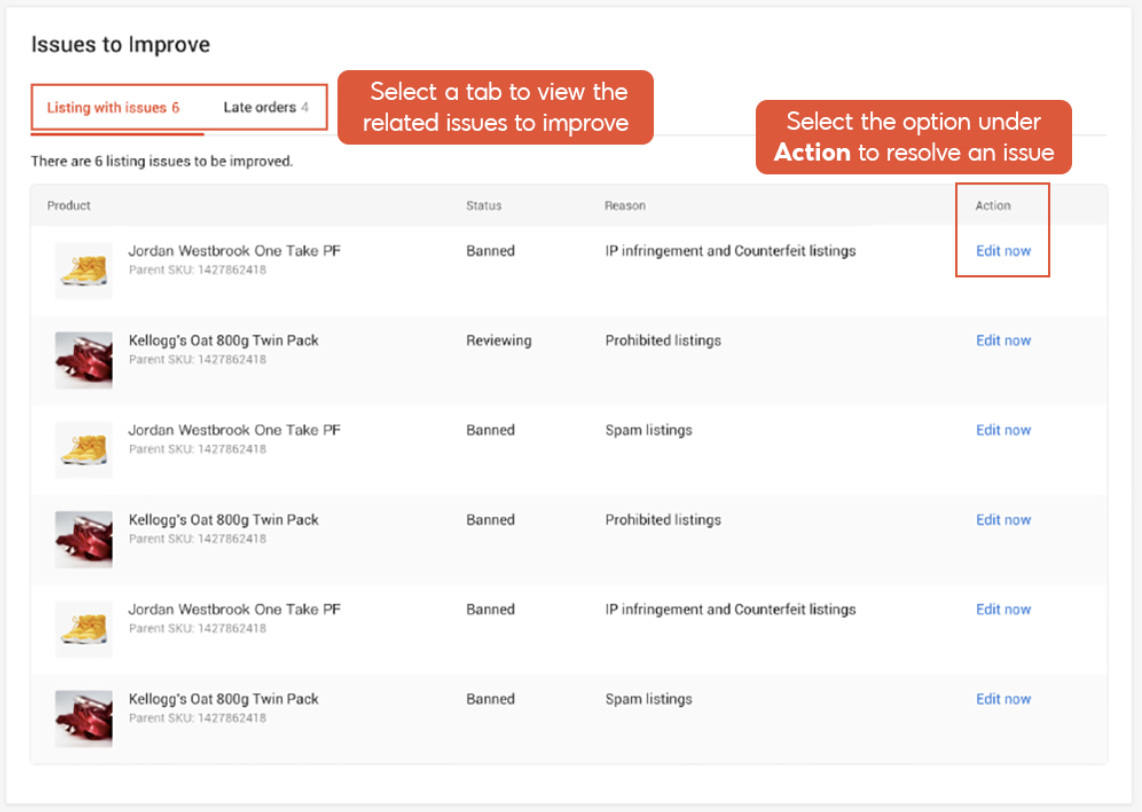Viewport: 1142px width, 812px height.
Task: Click the Status column header
Action: point(483,205)
